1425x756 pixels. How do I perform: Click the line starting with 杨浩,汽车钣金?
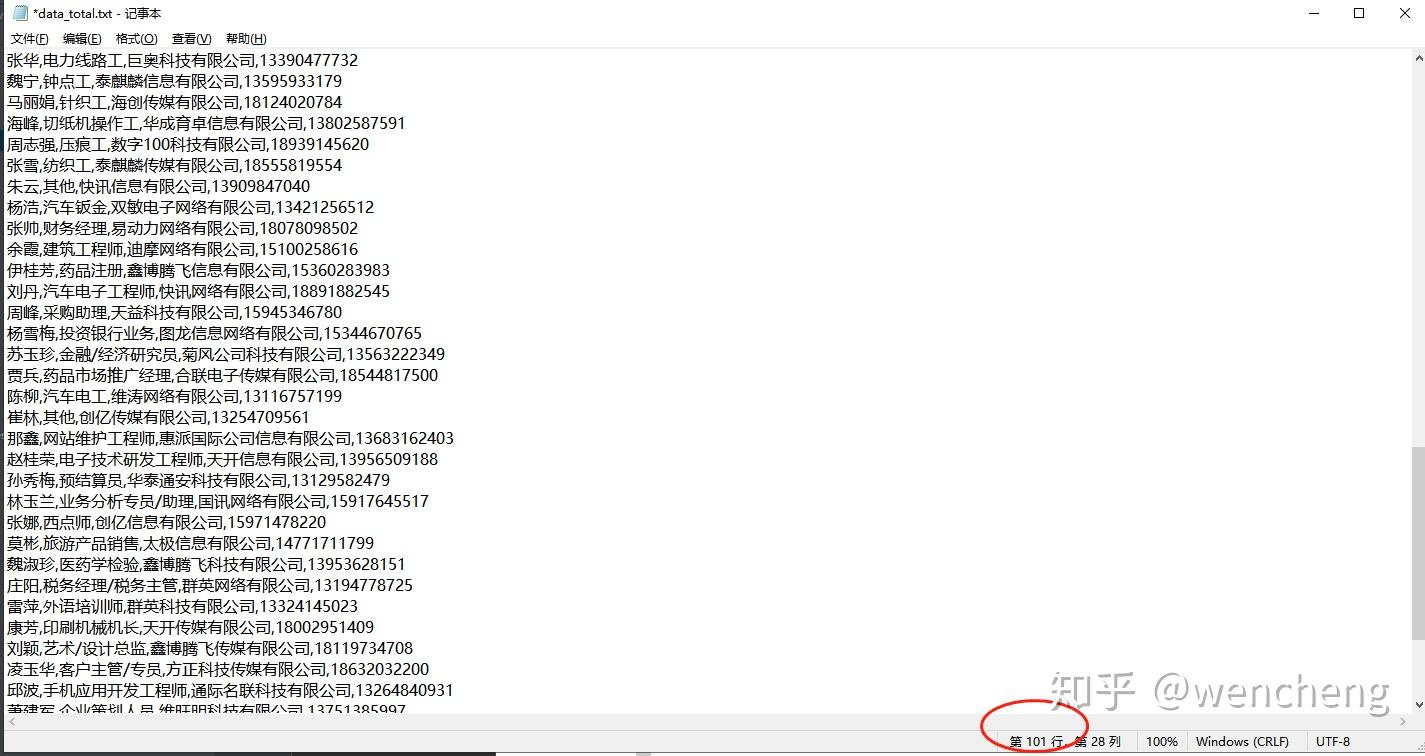point(190,207)
